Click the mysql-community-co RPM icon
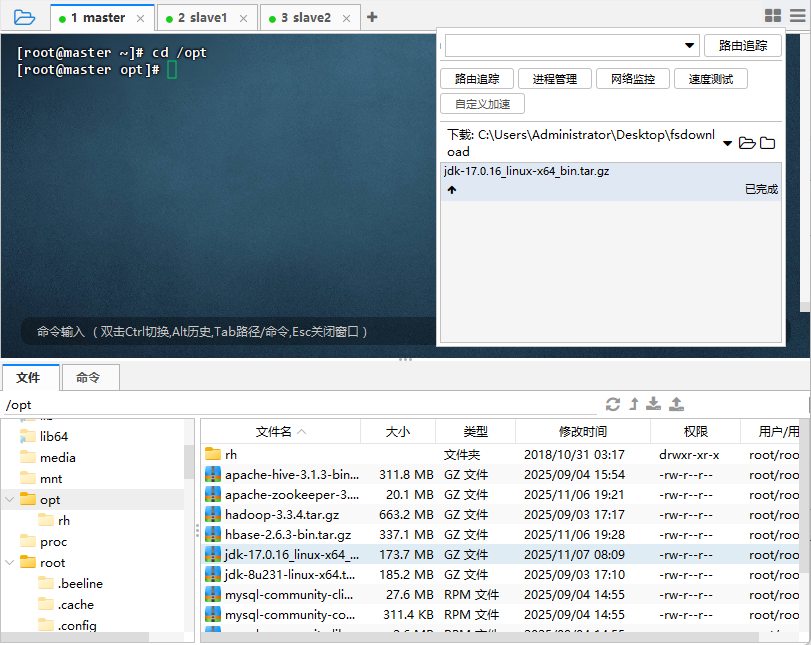 213,614
